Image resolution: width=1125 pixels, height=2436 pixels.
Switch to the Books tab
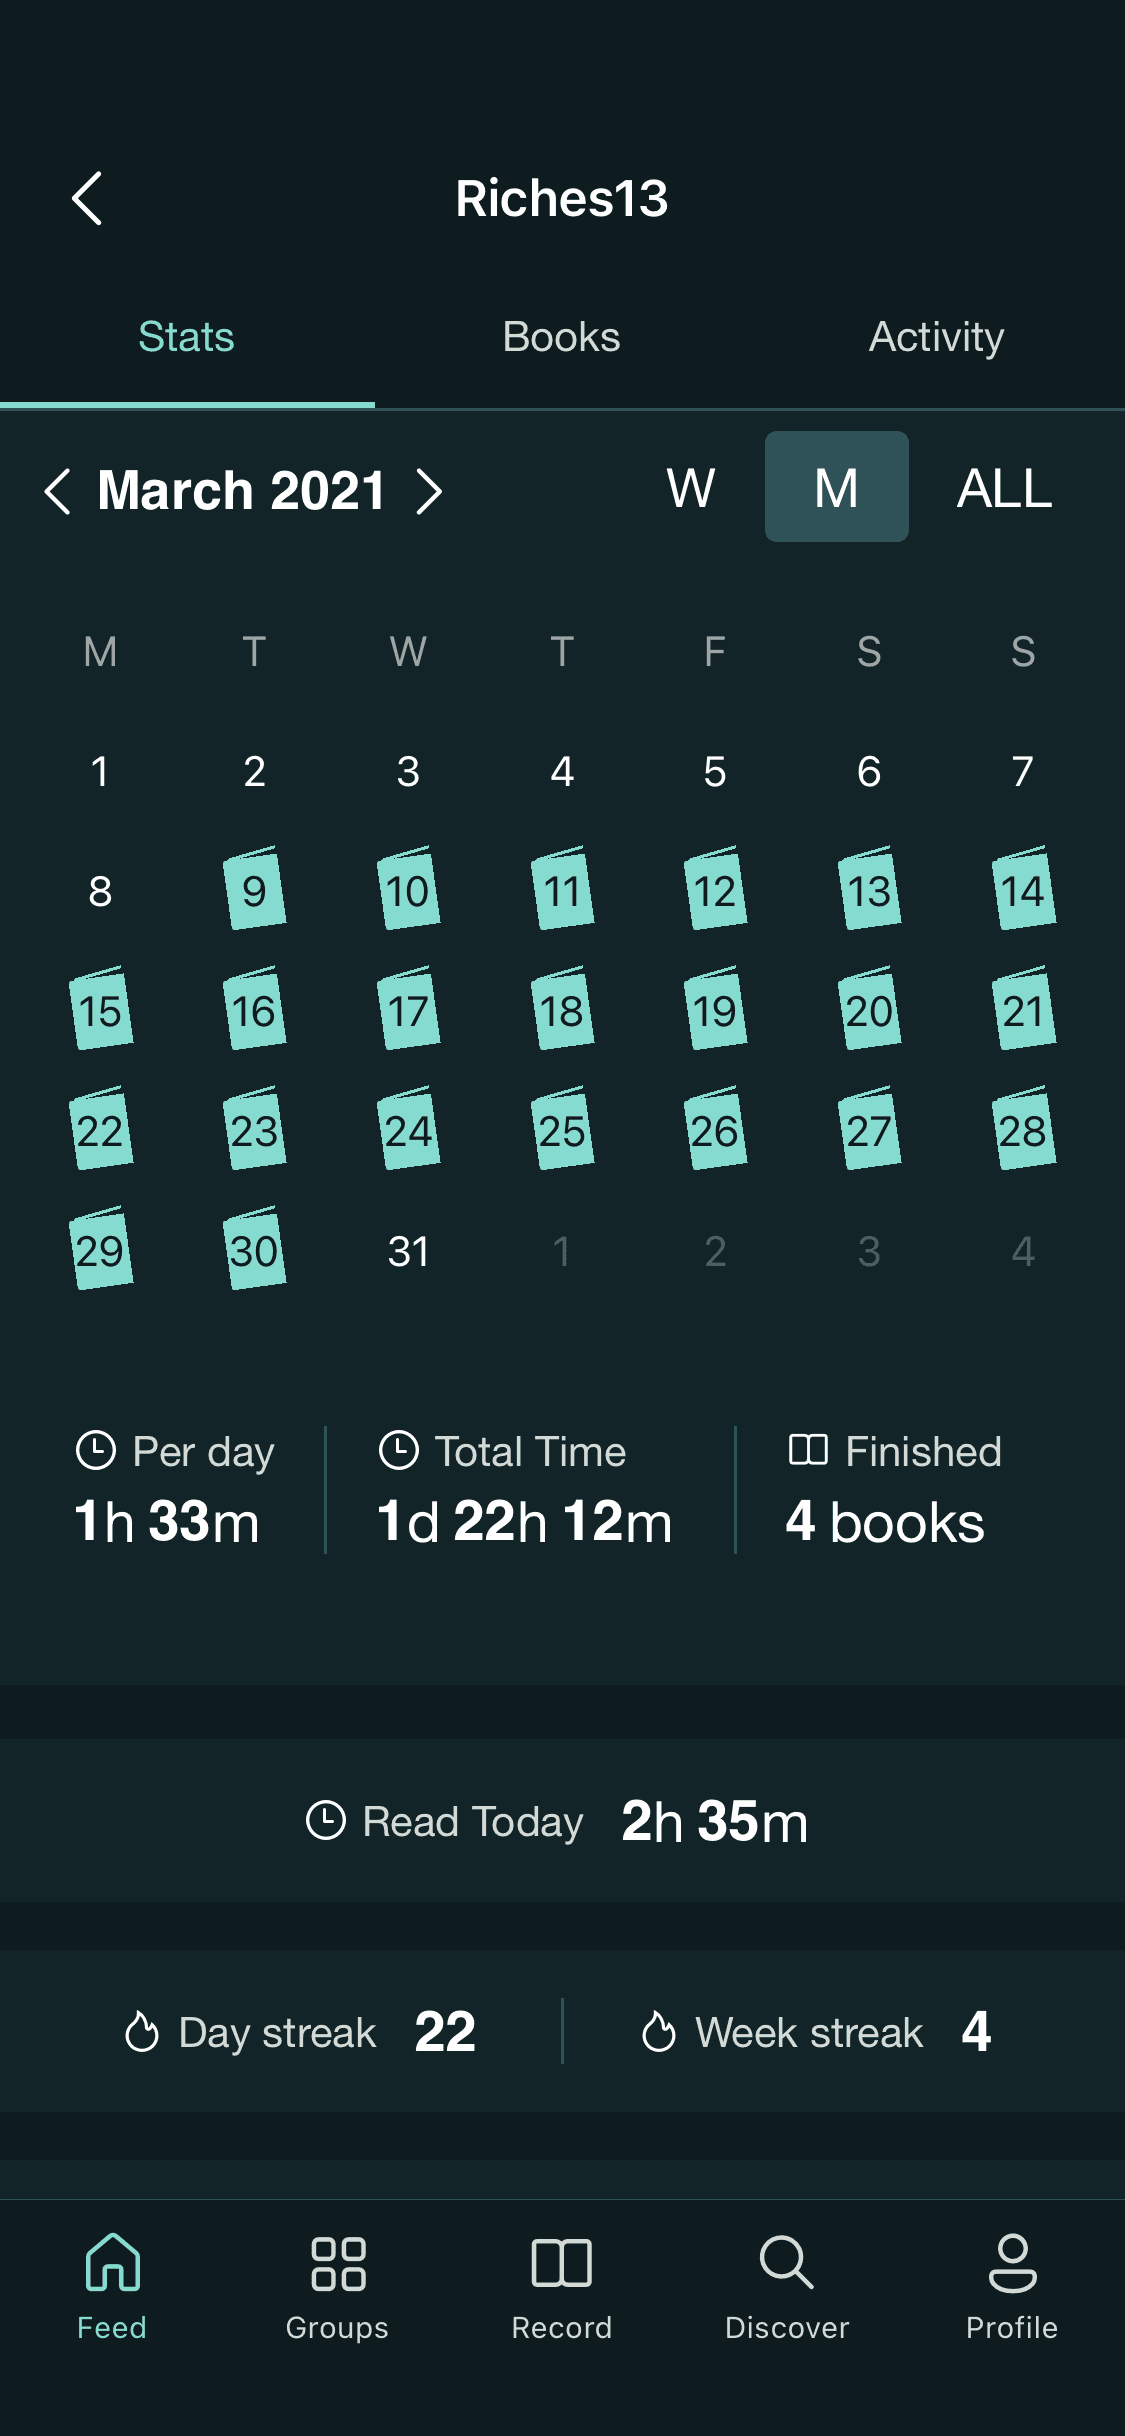tap(562, 337)
